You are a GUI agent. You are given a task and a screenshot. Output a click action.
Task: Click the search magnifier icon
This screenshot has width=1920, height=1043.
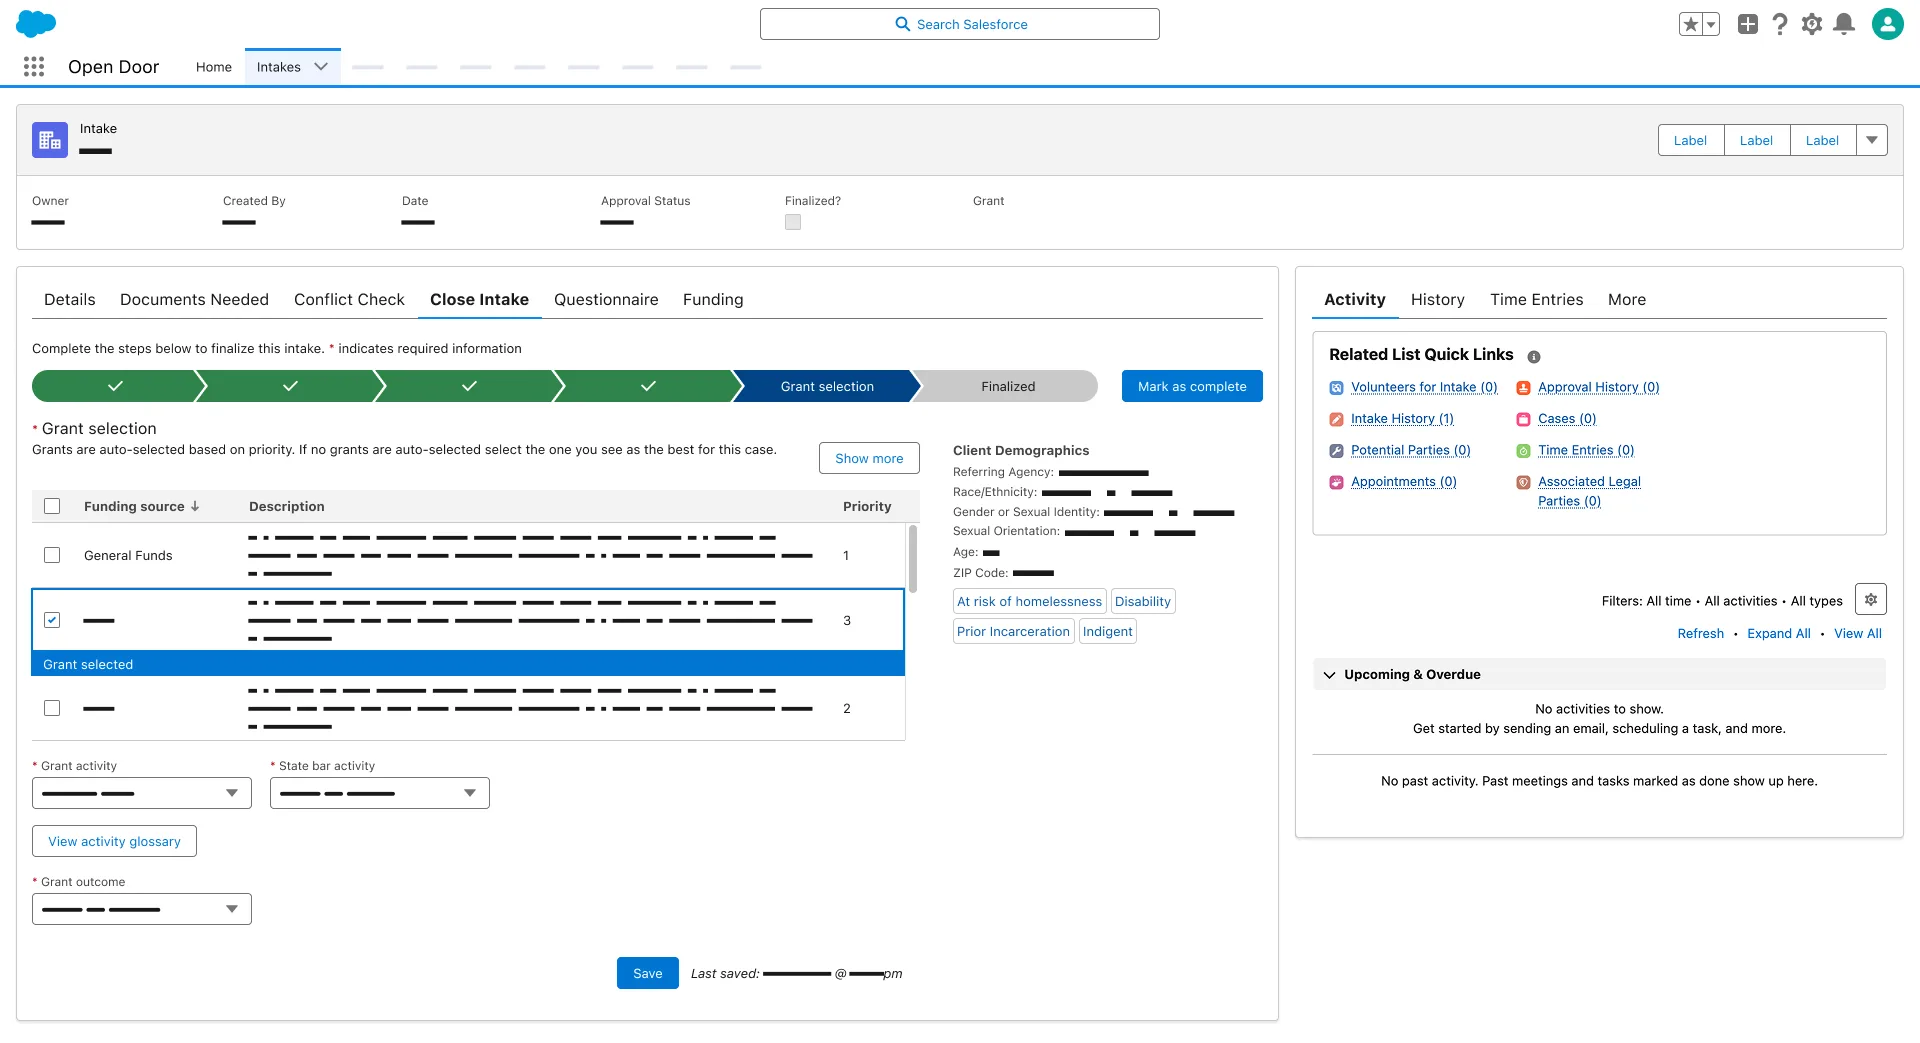coord(903,24)
